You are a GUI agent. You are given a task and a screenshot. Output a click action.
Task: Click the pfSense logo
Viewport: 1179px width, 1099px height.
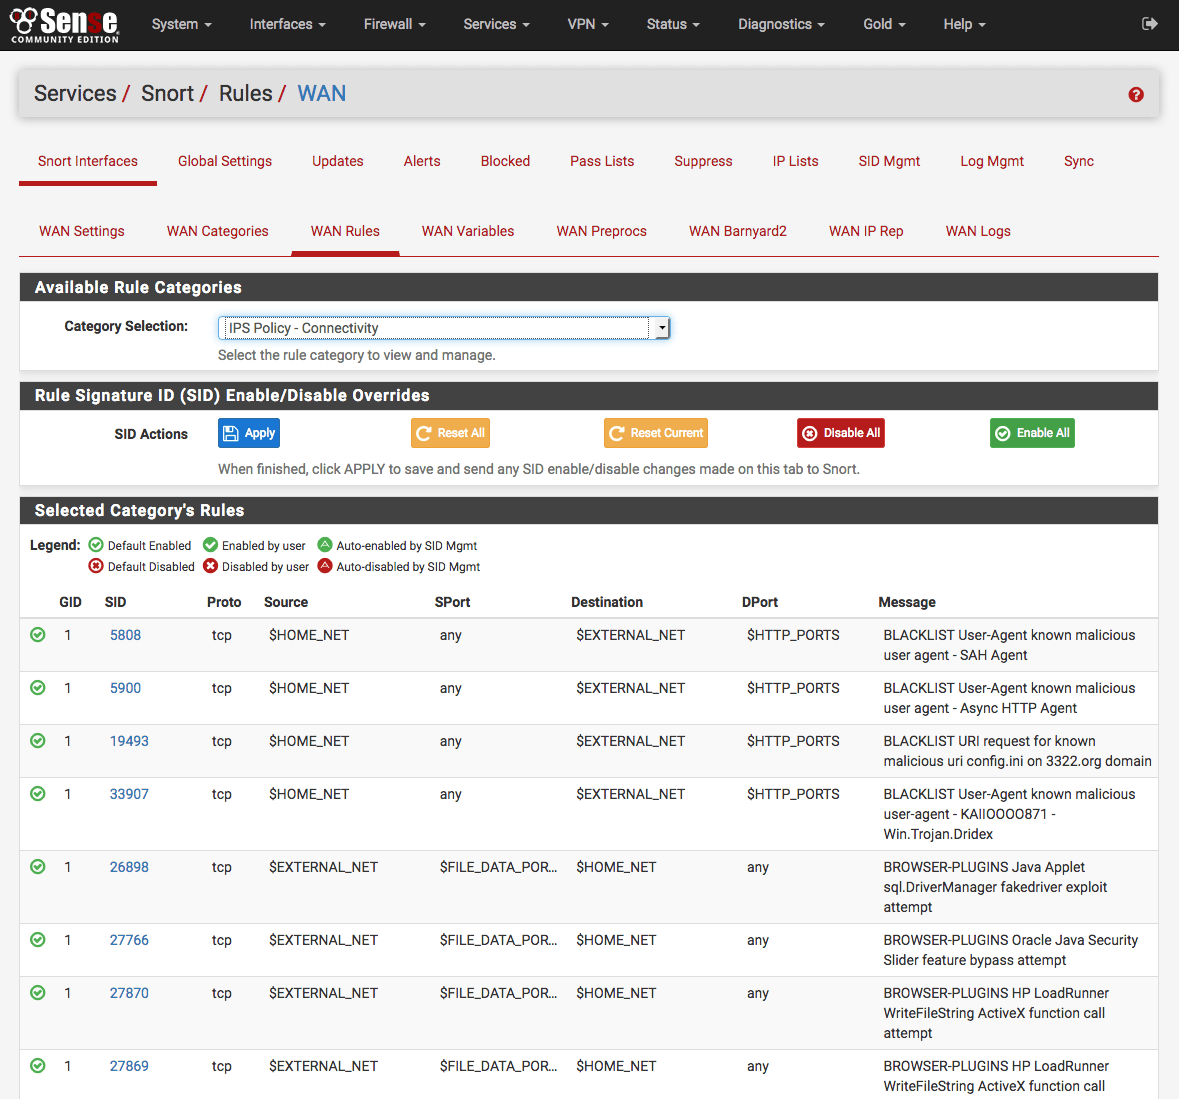tap(65, 24)
